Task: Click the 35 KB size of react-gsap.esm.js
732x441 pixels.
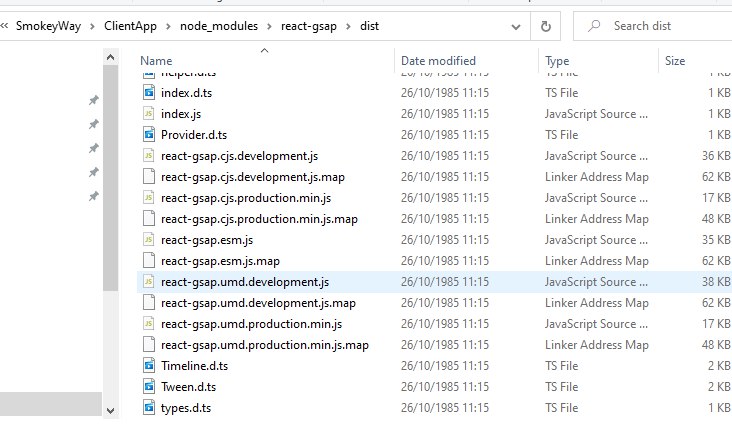Action: [x=716, y=240]
